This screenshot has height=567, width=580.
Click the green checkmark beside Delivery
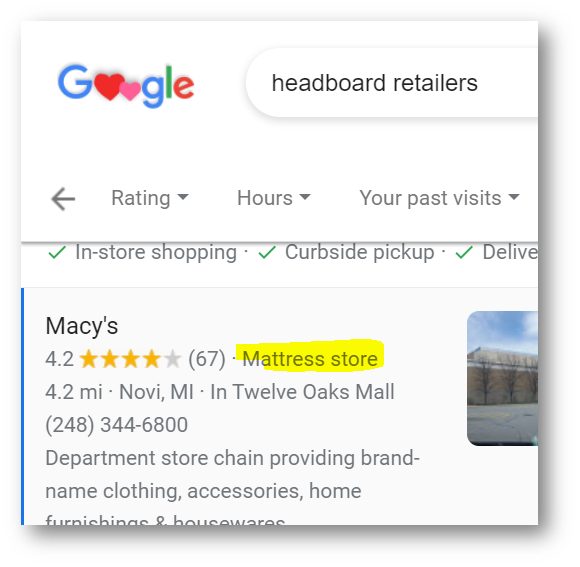(464, 253)
